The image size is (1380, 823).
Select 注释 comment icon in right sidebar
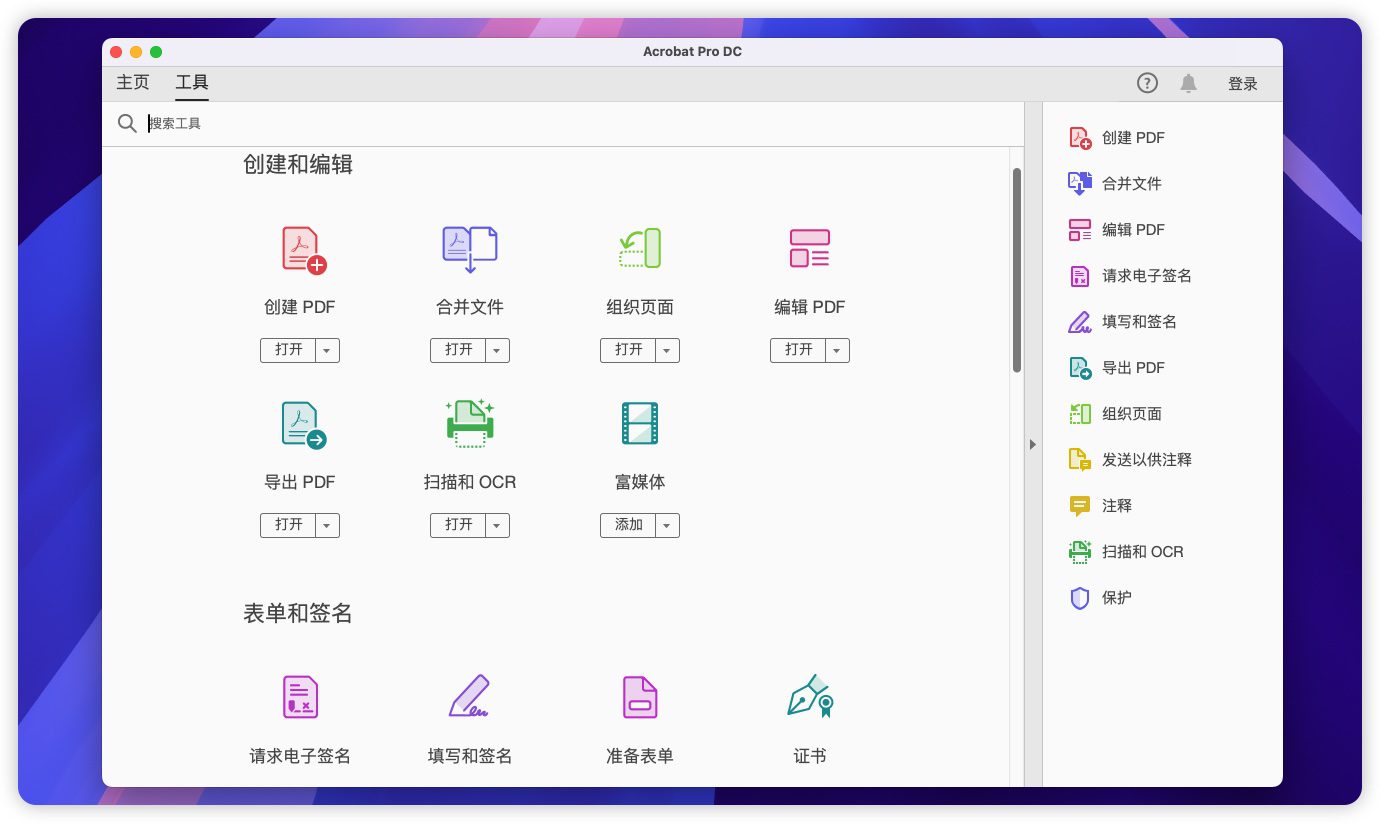point(1079,506)
